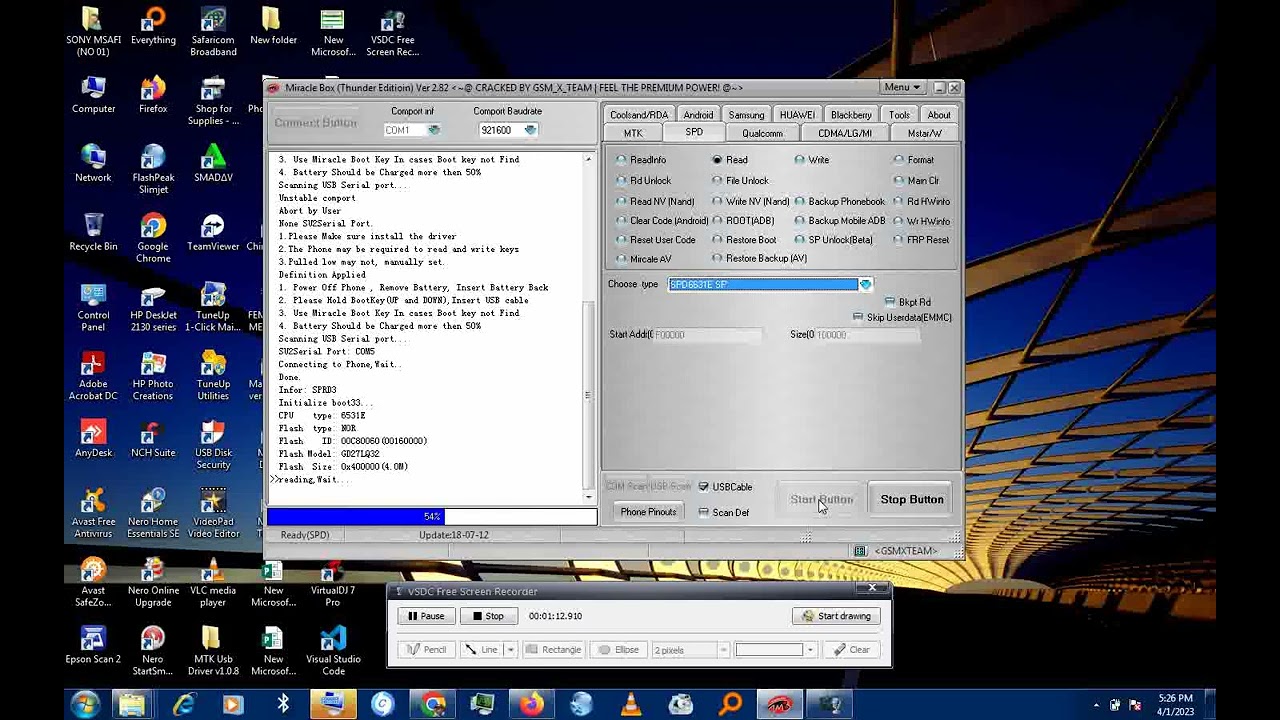The width and height of the screenshot is (1280, 720).
Task: Click the log panel scrollbar down arrow
Action: pos(589,496)
